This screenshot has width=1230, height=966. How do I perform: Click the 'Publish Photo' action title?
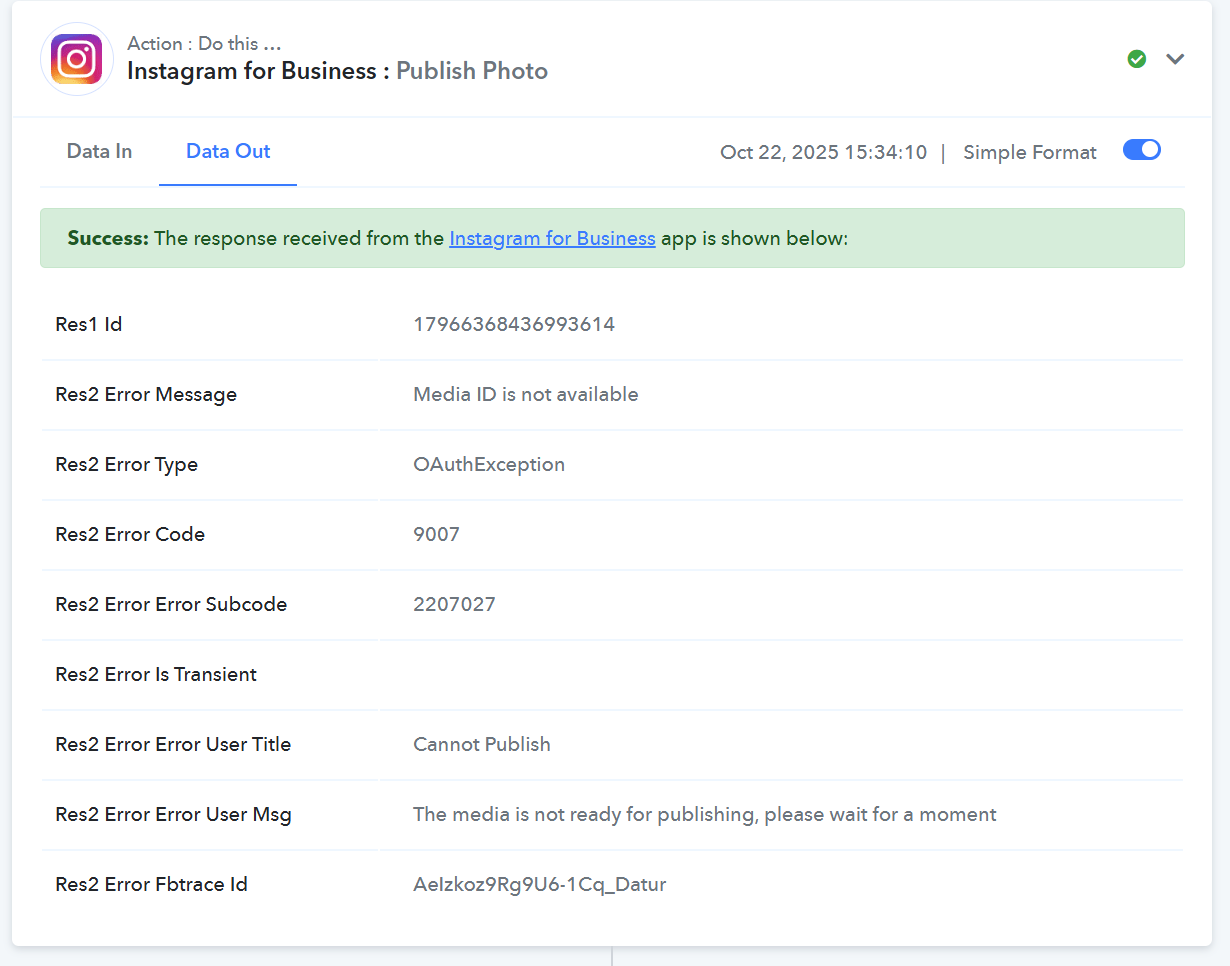click(472, 71)
